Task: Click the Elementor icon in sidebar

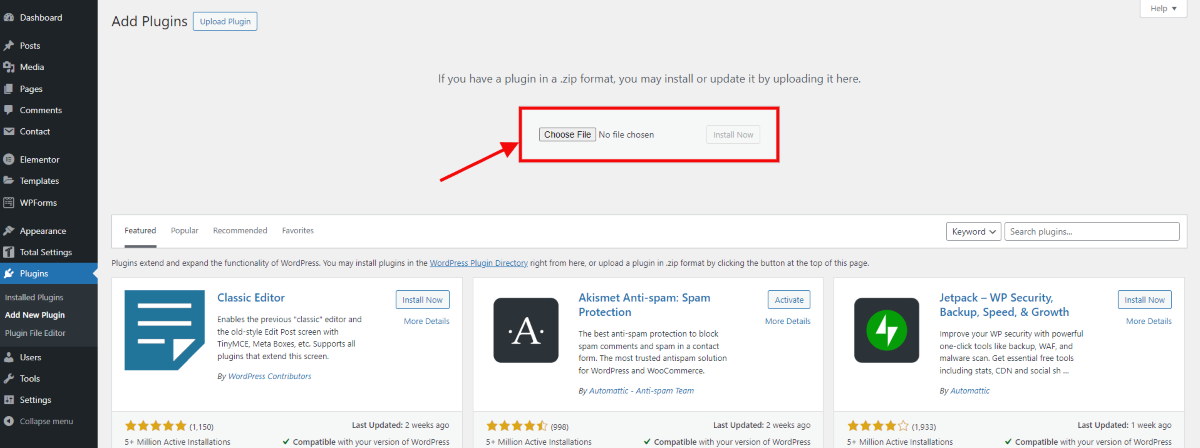Action: pos(9,160)
